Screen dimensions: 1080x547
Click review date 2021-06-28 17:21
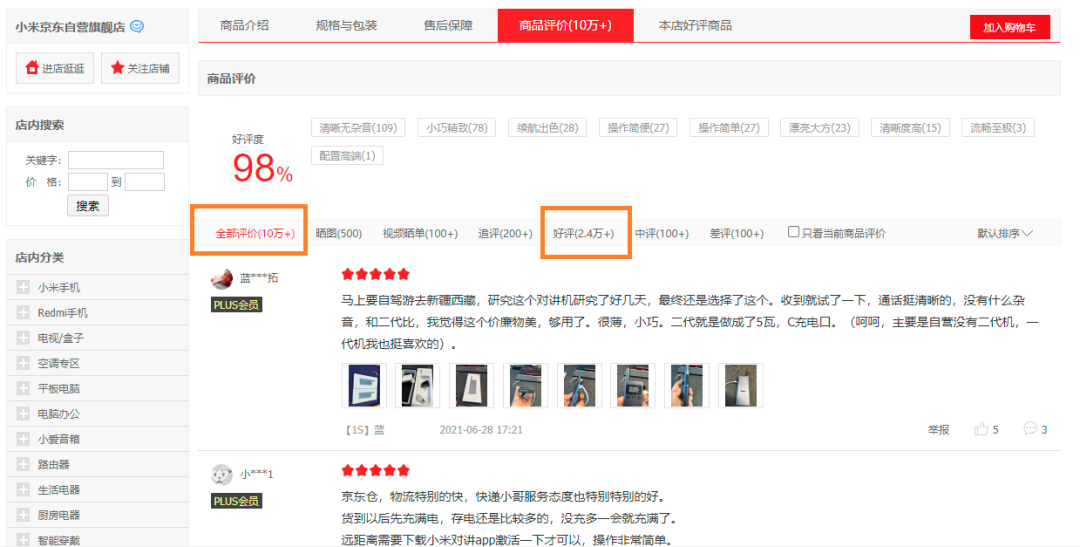pyautogui.click(x=481, y=430)
